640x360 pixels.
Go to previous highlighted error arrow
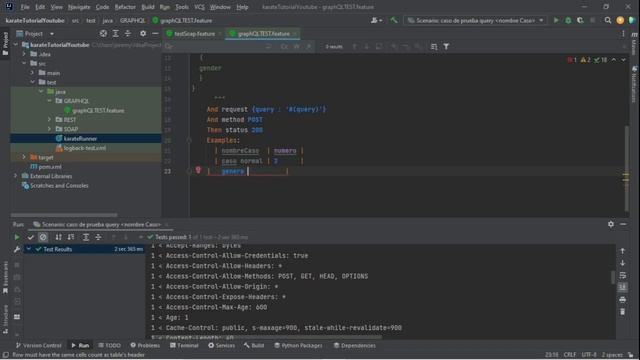614,60
